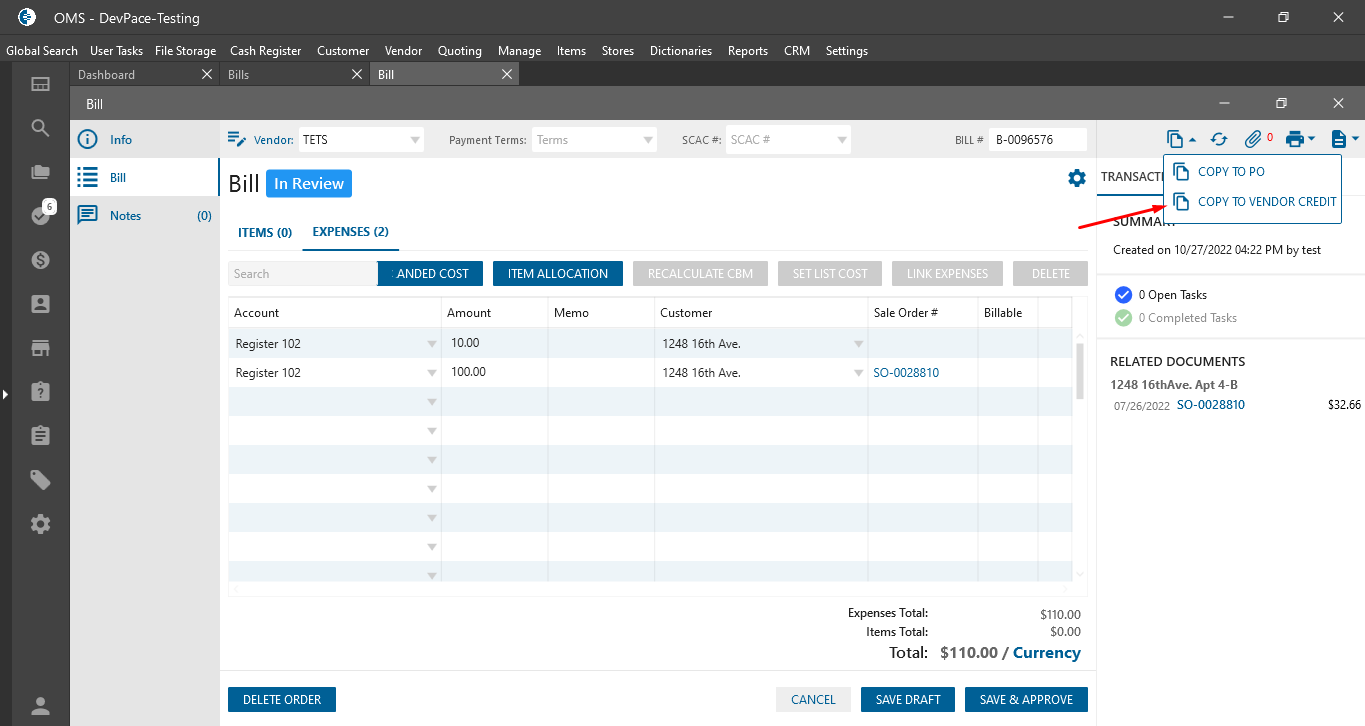This screenshot has height=726, width=1365.
Task: Toggle Billable cell for first expense row
Action: click(x=1007, y=343)
